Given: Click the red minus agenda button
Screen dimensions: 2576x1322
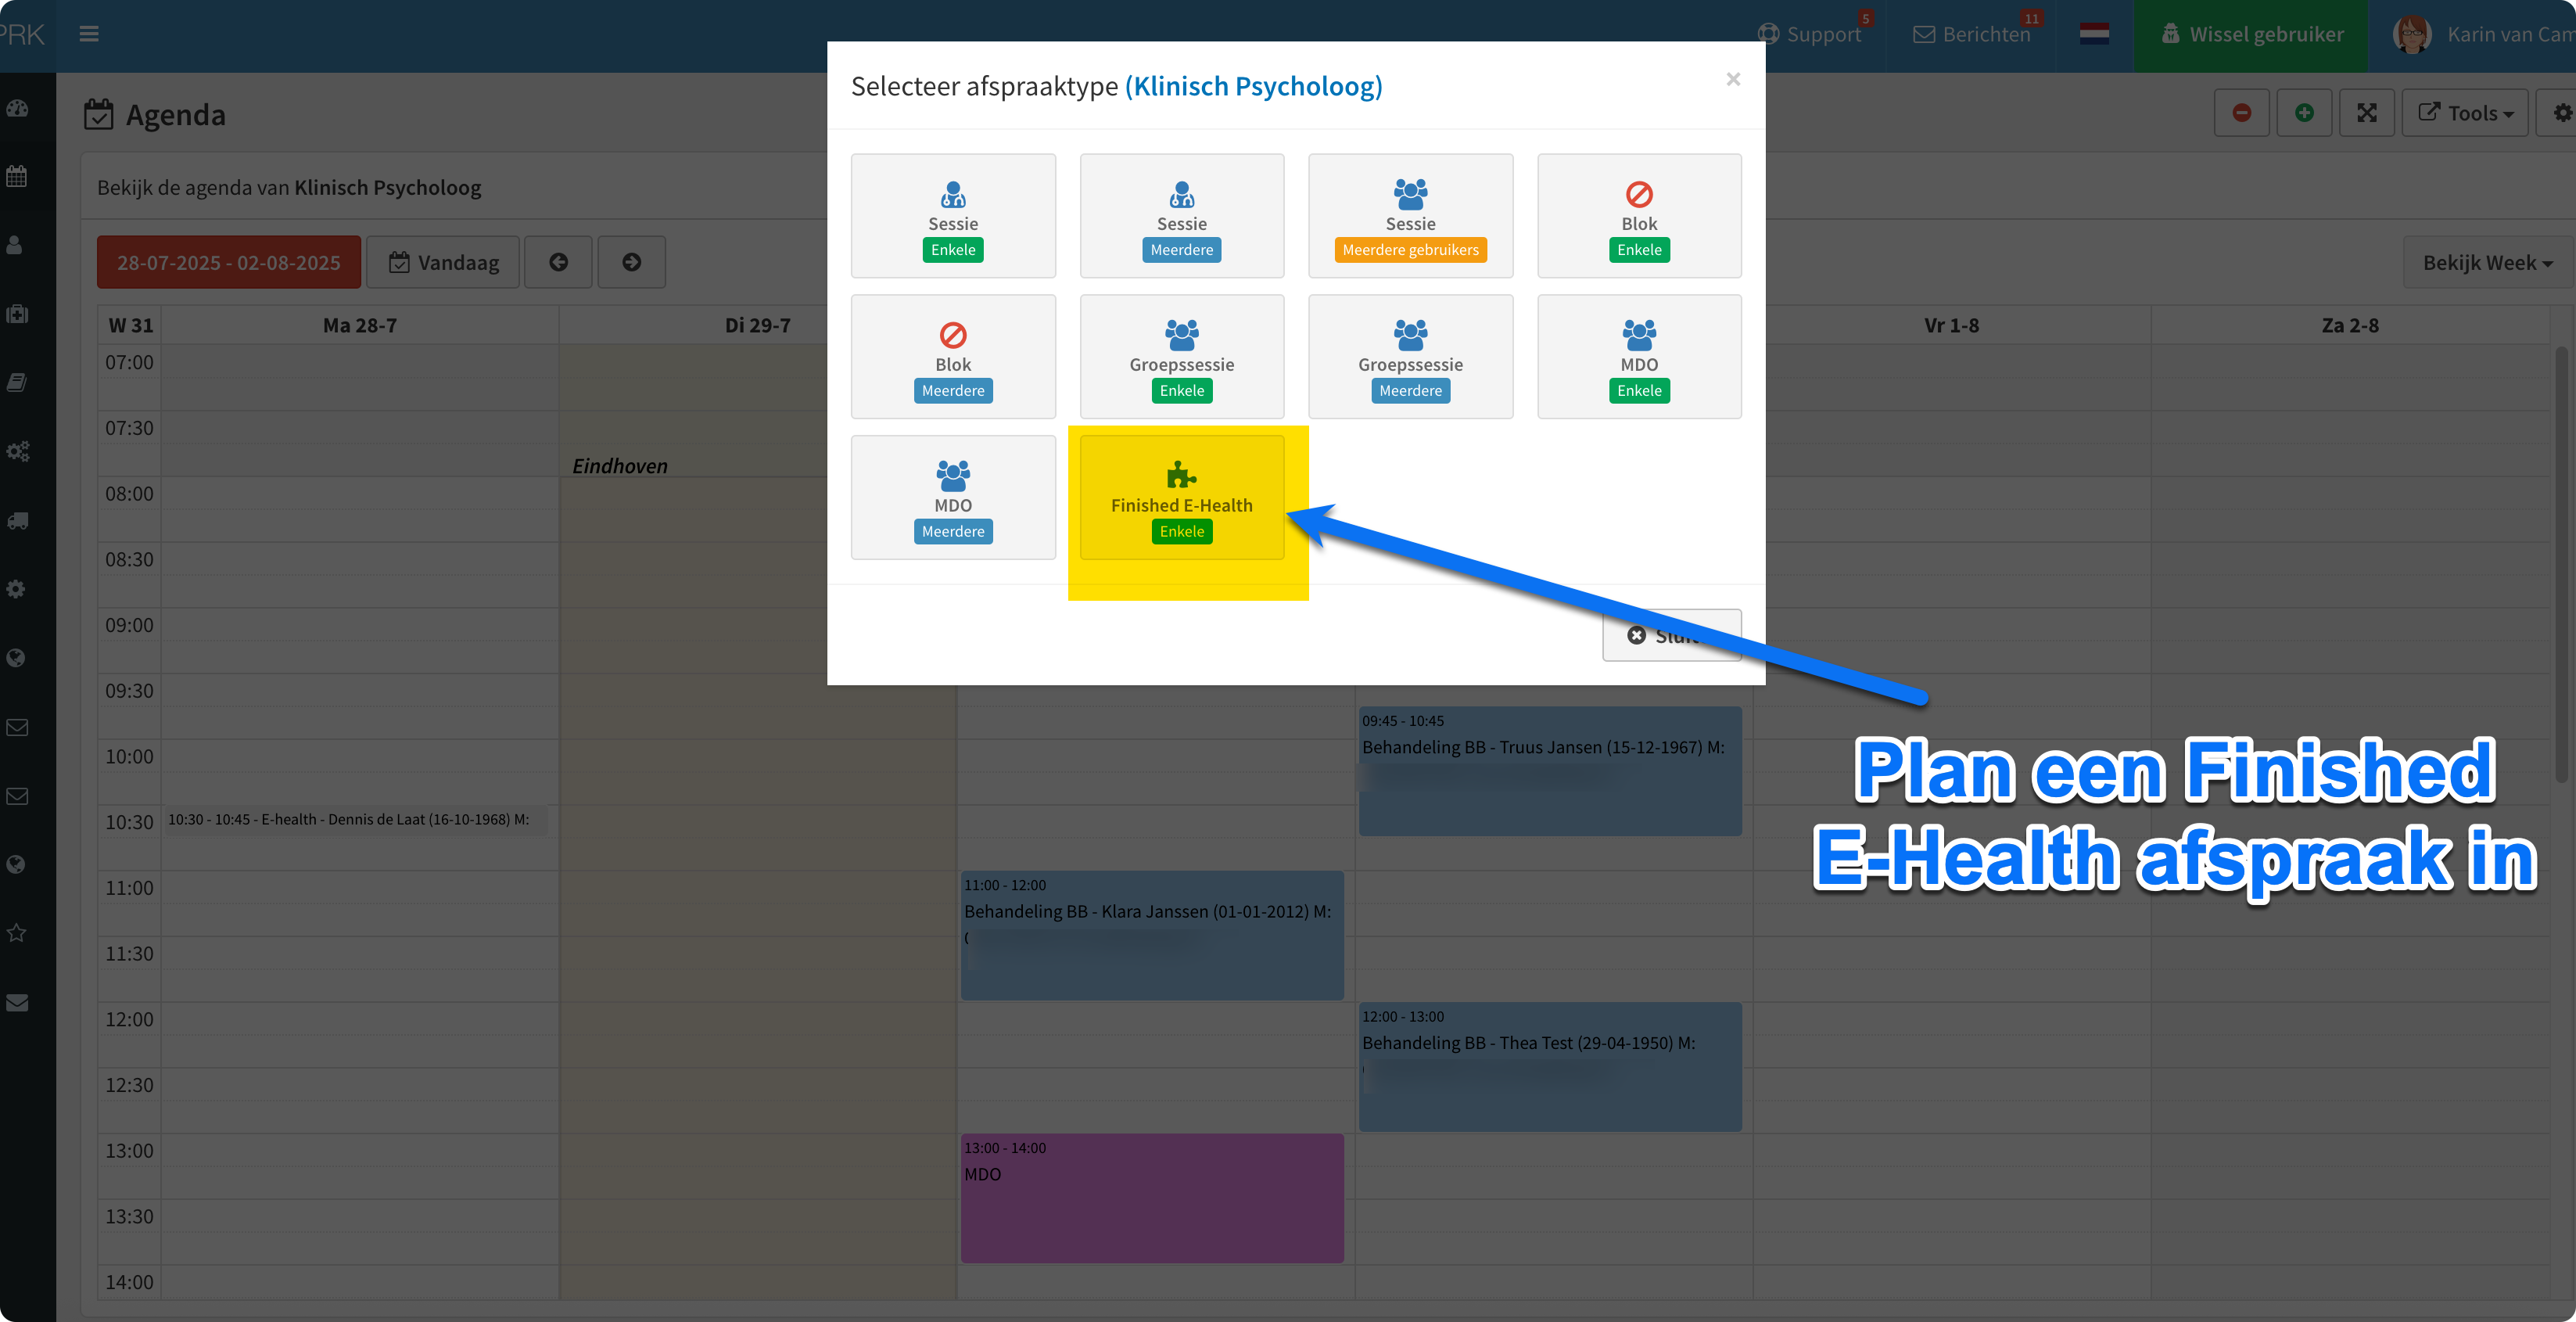Looking at the screenshot, I should (x=2241, y=113).
